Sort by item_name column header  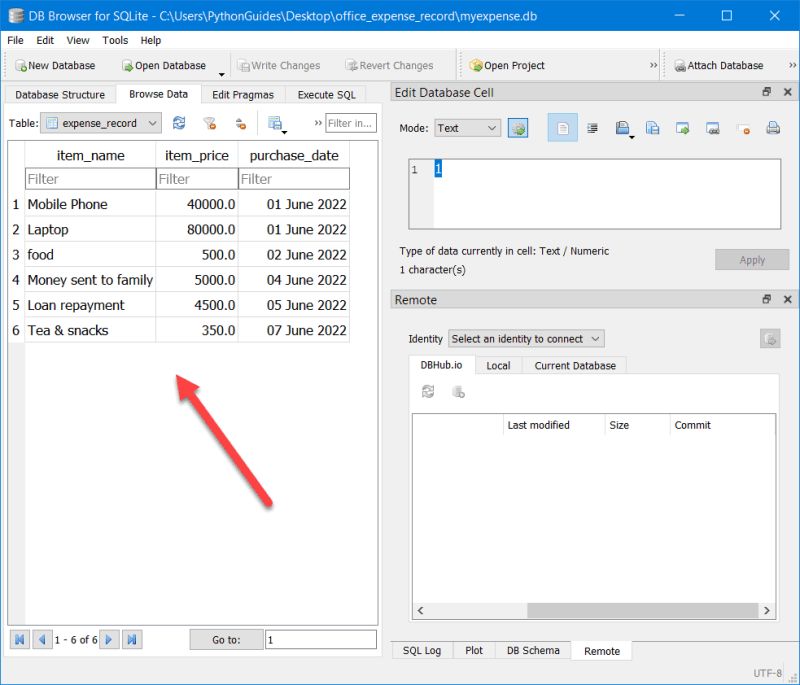(x=90, y=156)
